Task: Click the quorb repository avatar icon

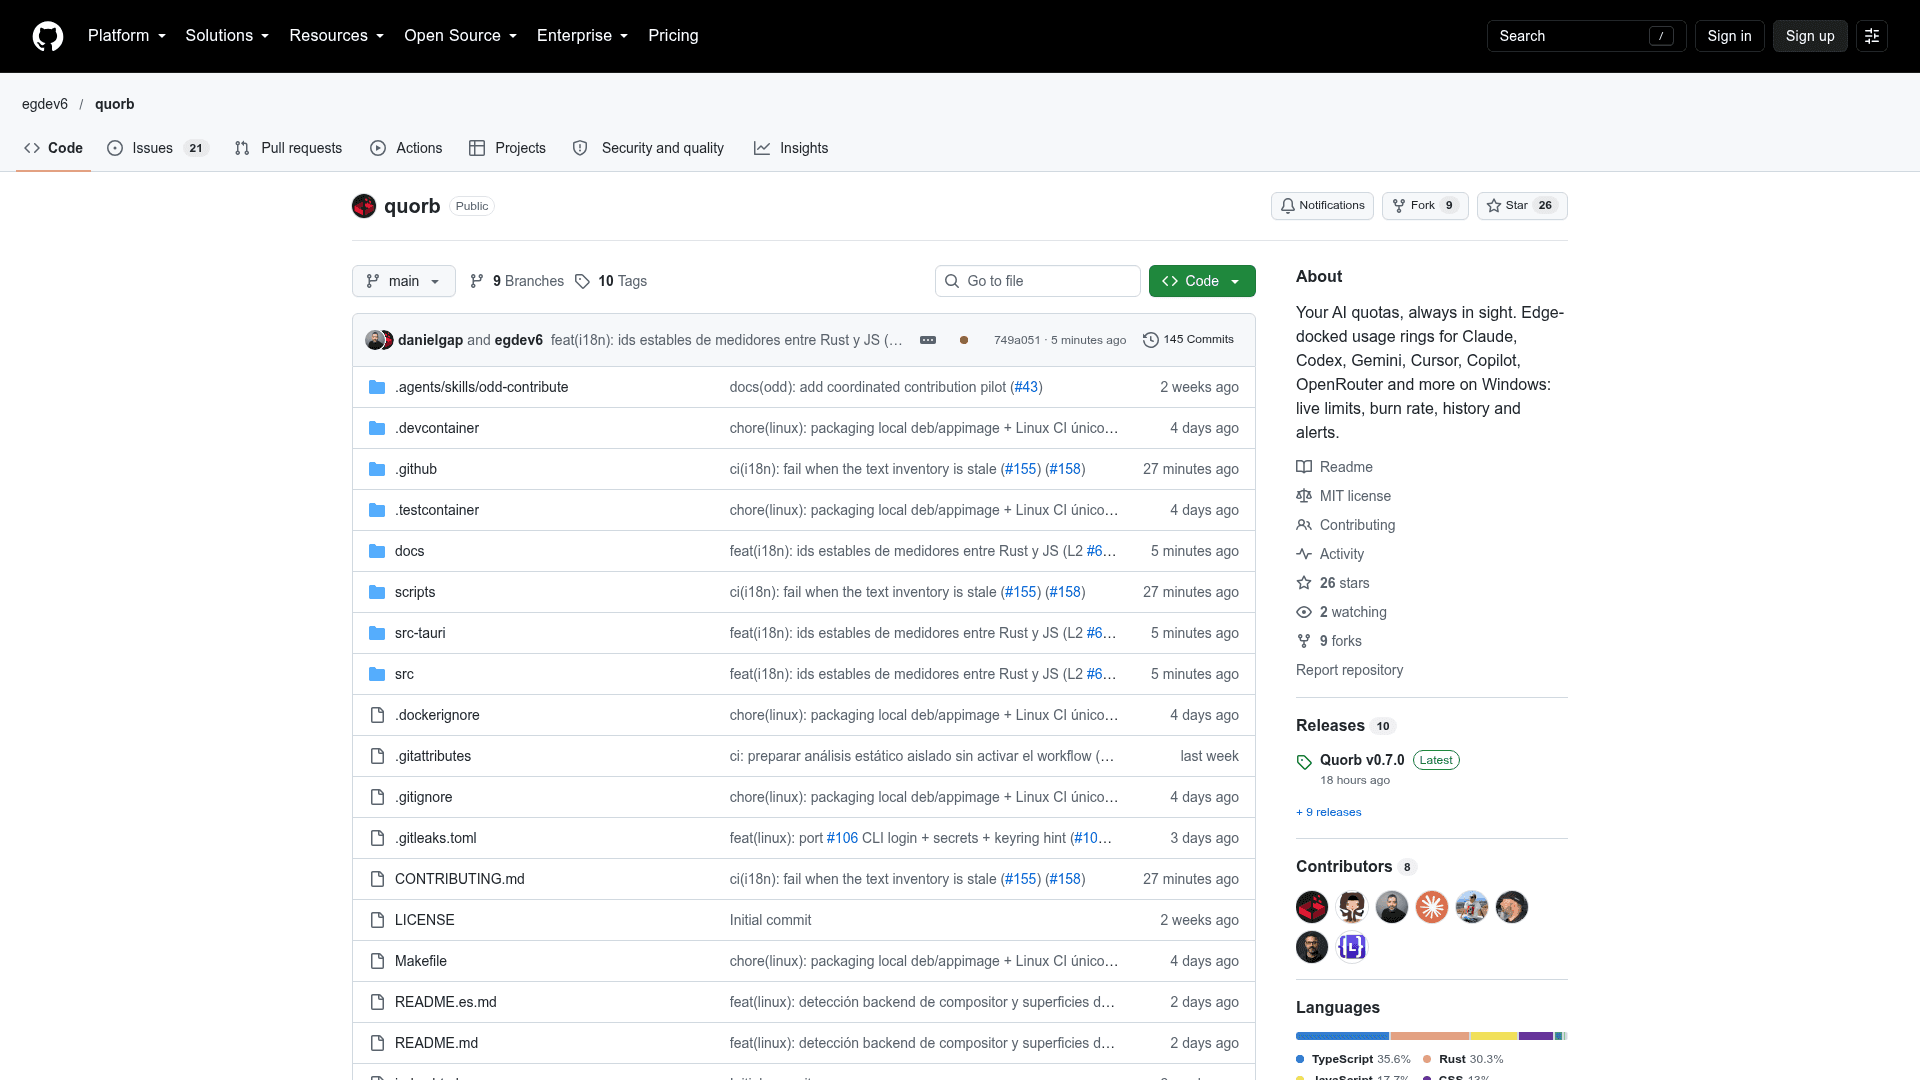Action: tap(364, 206)
